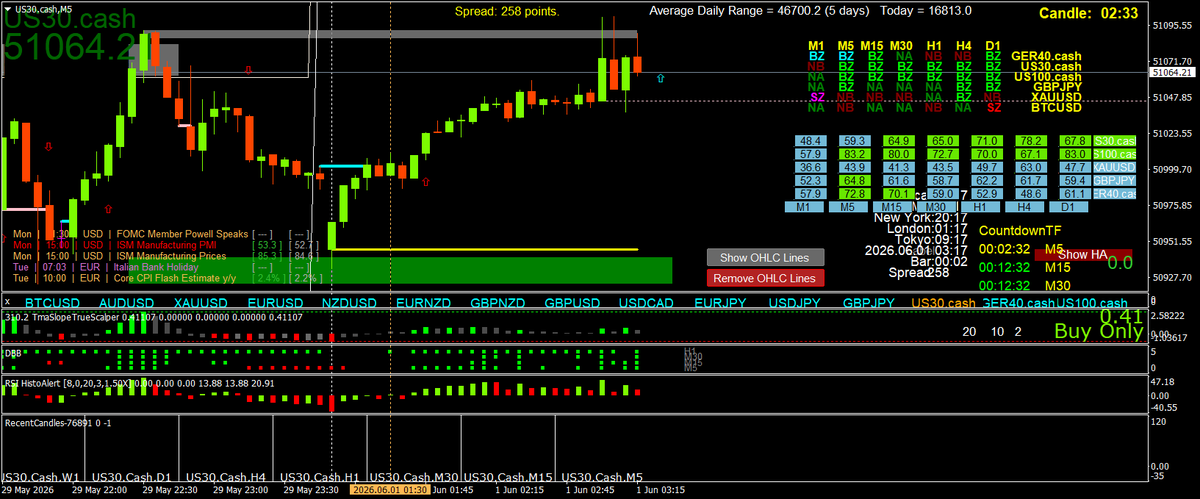Screen dimensions: 1200x499
Task: Click yellow BTCUSD label in zone table
Action: 1056,106
